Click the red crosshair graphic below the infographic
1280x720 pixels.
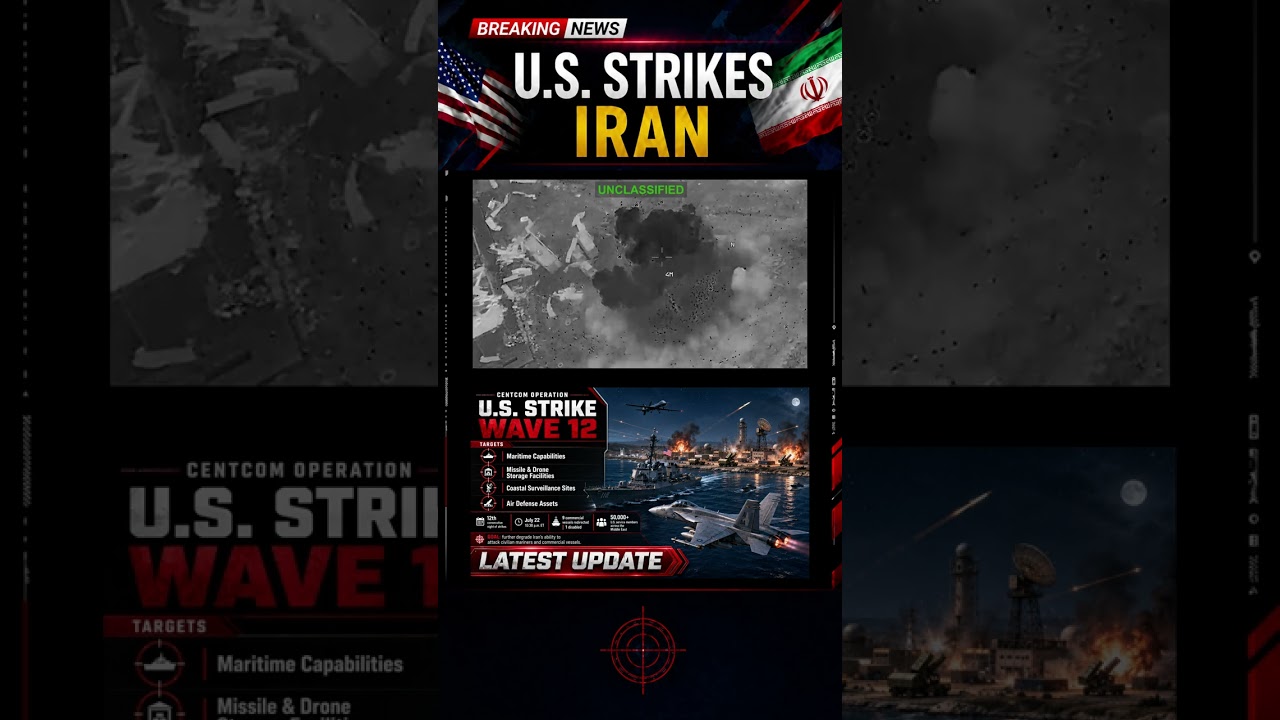coord(643,650)
